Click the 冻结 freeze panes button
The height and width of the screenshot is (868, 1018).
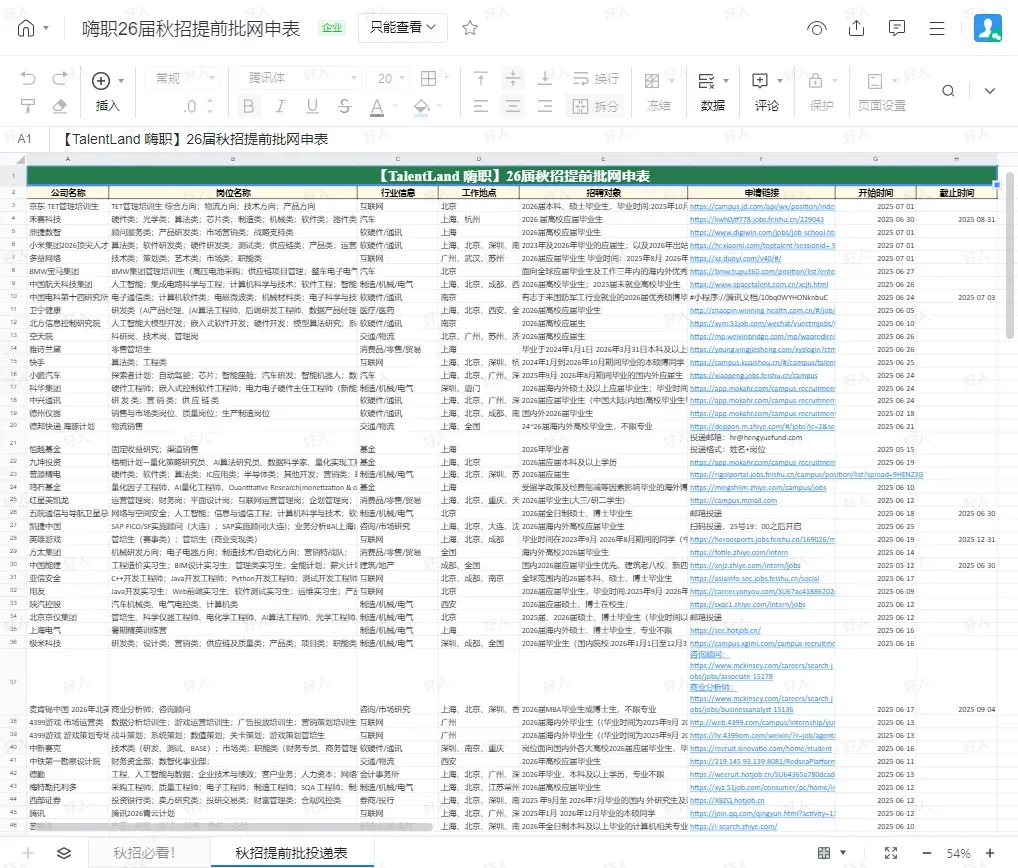(x=658, y=92)
